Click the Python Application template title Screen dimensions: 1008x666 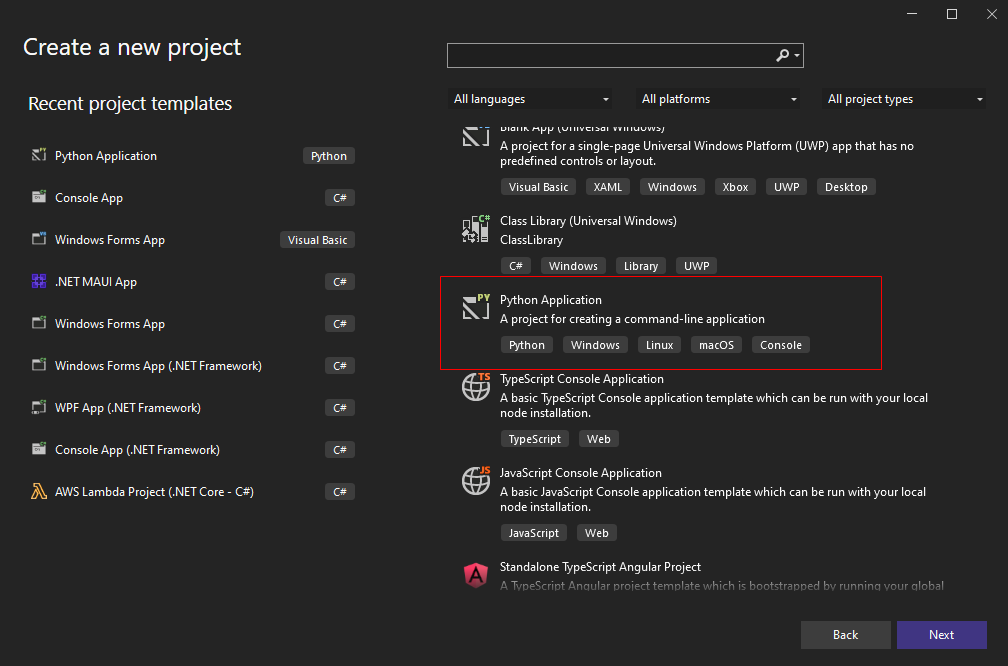tap(551, 300)
